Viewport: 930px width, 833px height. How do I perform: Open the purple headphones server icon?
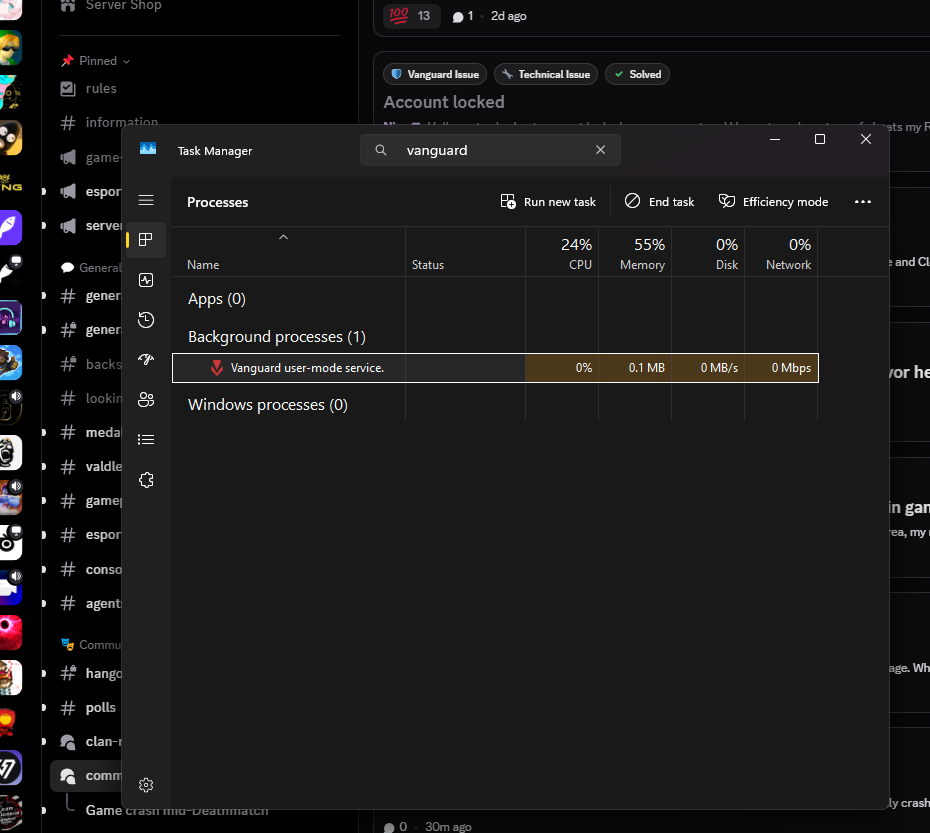click(10, 317)
